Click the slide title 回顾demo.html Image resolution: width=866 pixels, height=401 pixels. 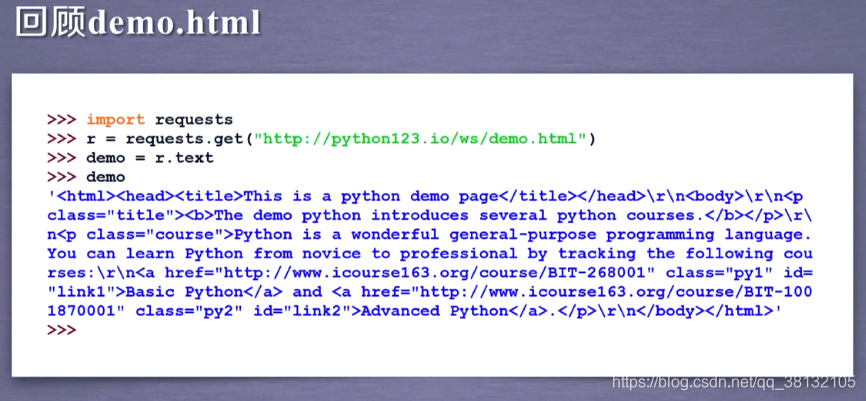138,23
